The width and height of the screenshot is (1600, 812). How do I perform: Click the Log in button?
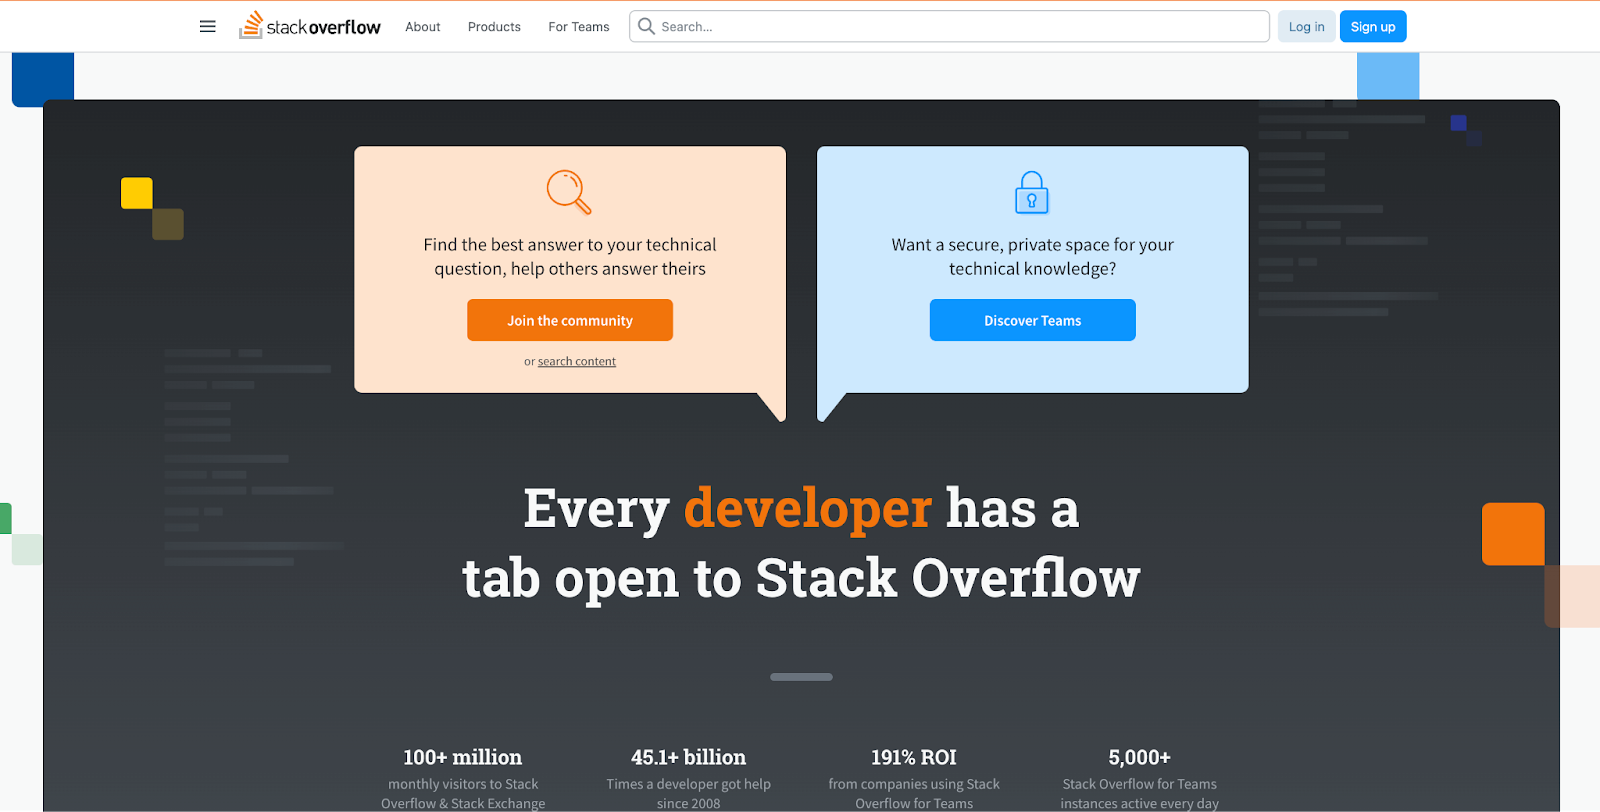click(x=1306, y=27)
